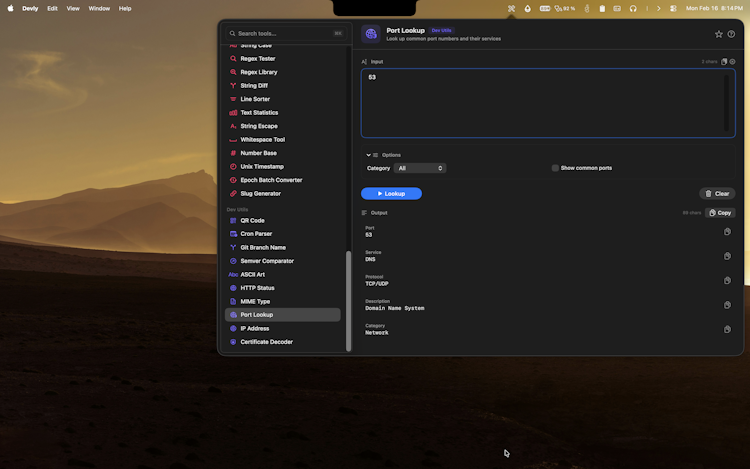The image size is (750, 469).
Task: Open the Window menu
Action: pyautogui.click(x=99, y=8)
